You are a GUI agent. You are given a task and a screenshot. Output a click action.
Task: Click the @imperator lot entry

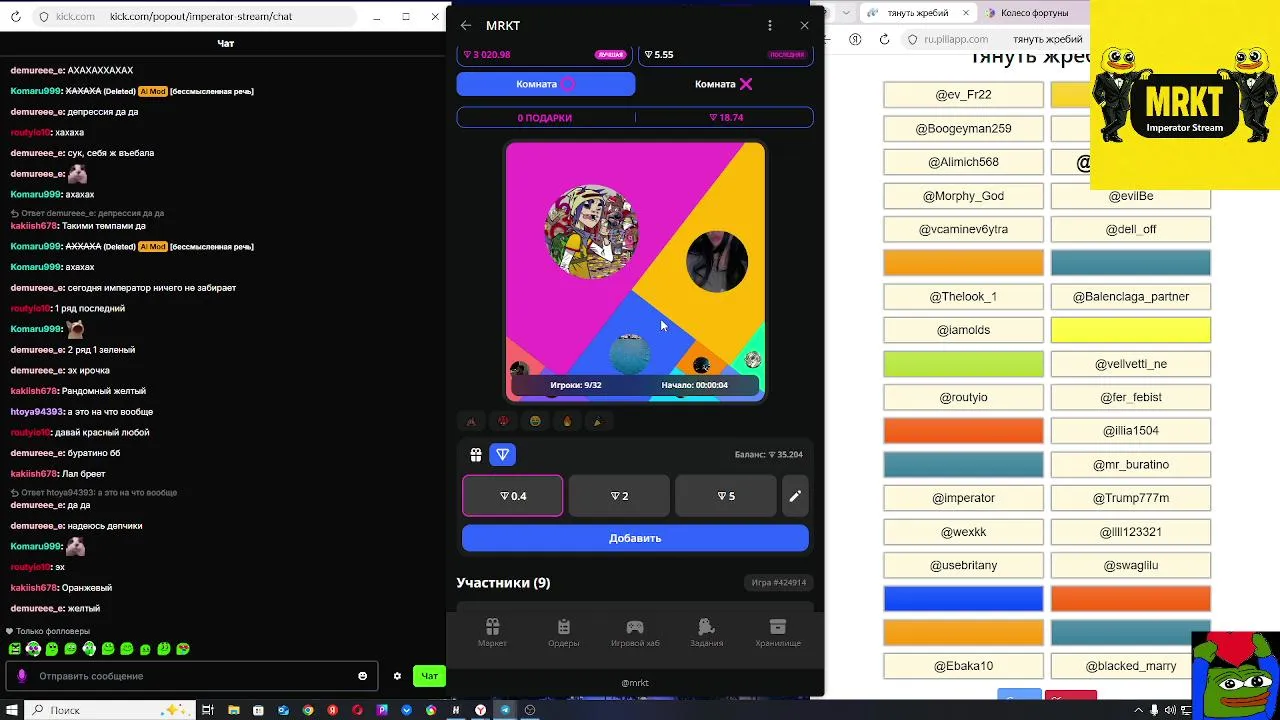963,498
